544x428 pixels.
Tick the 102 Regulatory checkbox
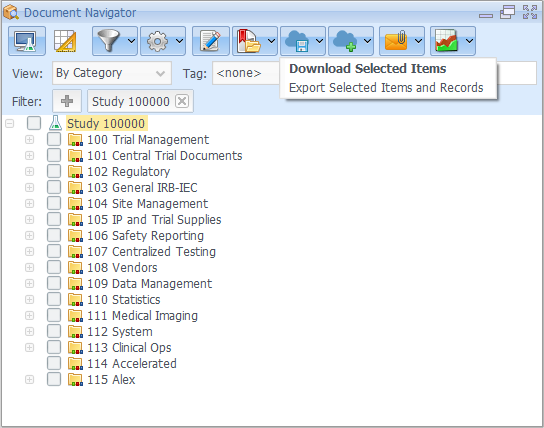pyautogui.click(x=54, y=171)
